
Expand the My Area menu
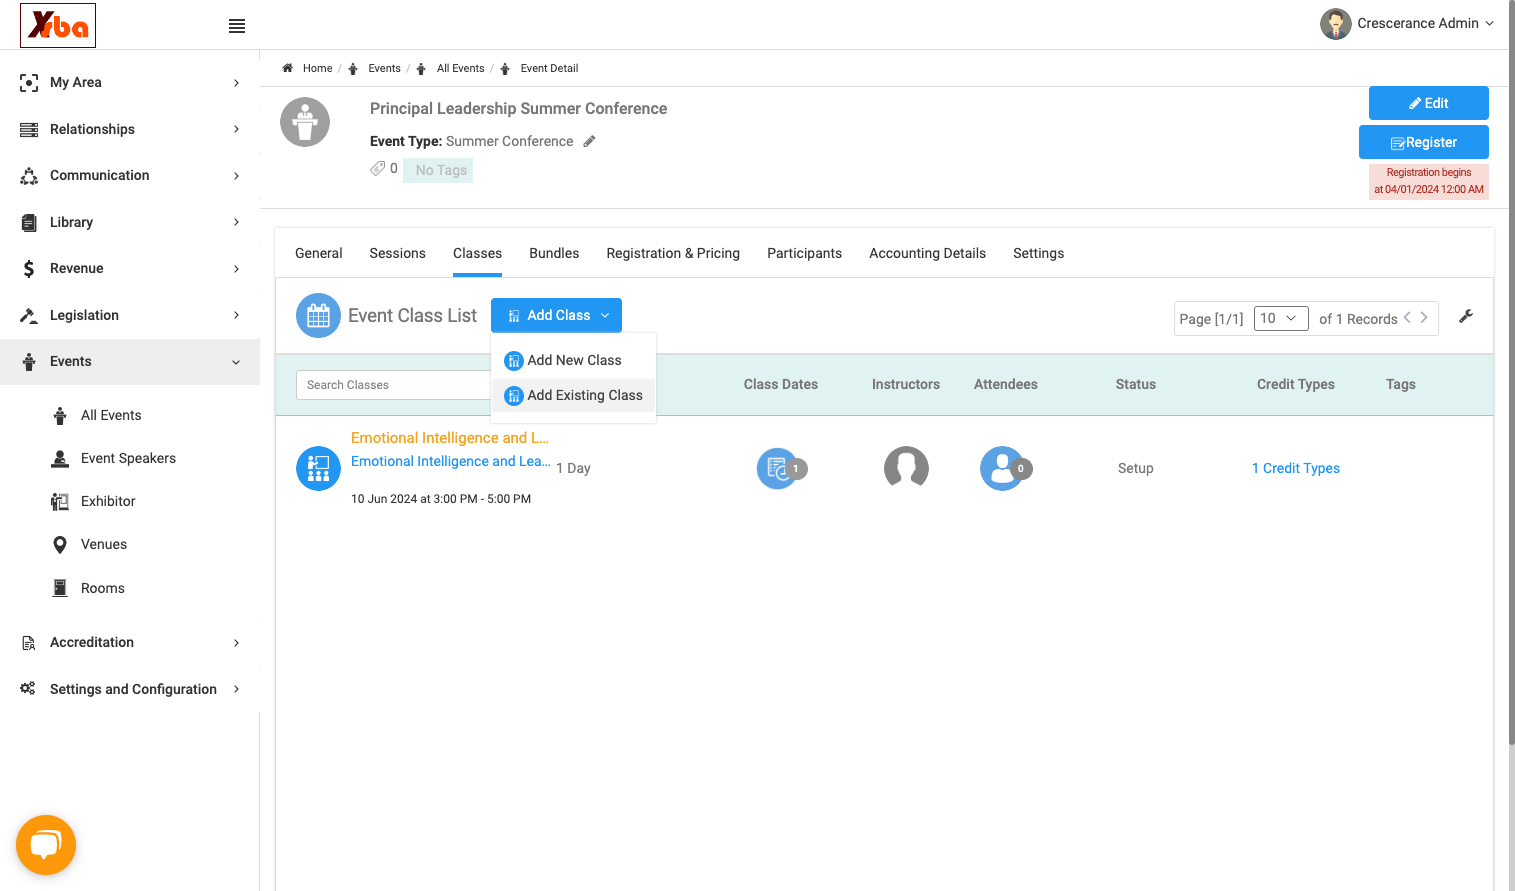pos(130,83)
